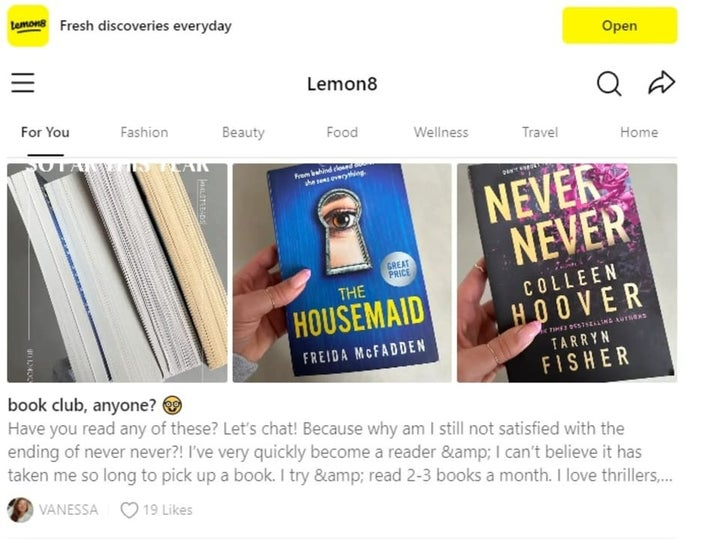
Task: Open the Food tab
Action: [342, 132]
